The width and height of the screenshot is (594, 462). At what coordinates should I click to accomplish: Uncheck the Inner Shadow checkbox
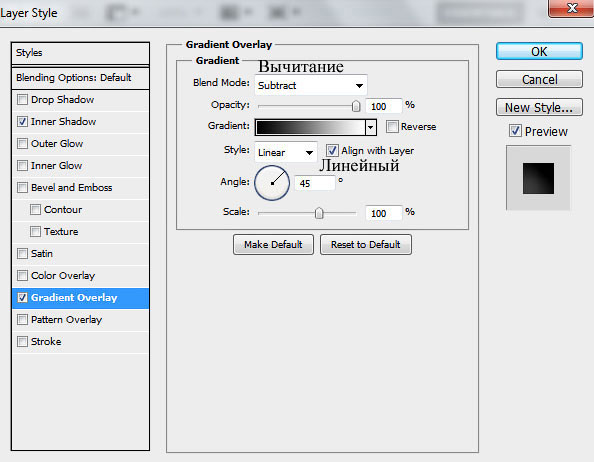coord(22,122)
